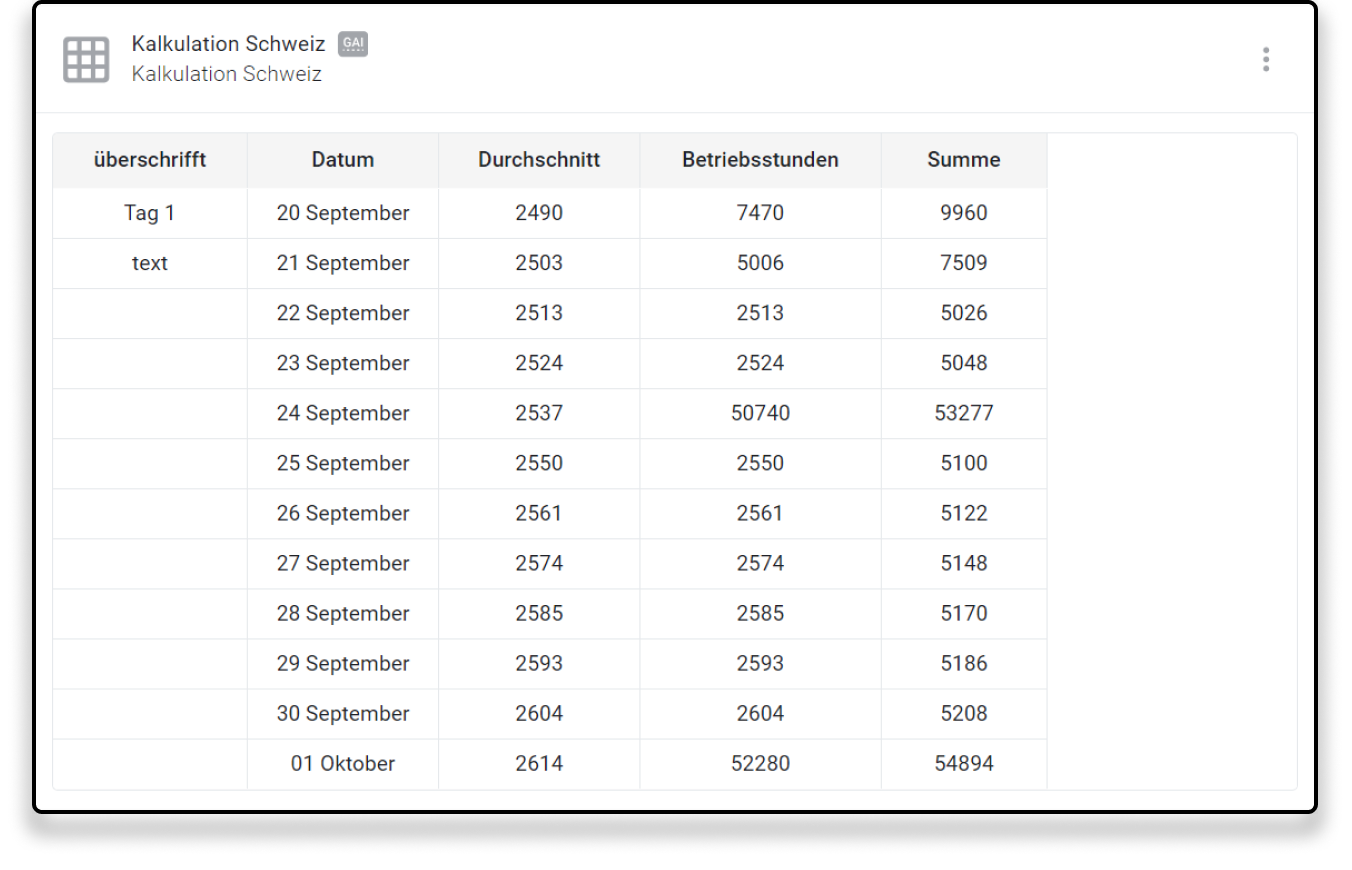Select the Summe value 54894
This screenshot has height=870, width=1352.
coord(963,763)
